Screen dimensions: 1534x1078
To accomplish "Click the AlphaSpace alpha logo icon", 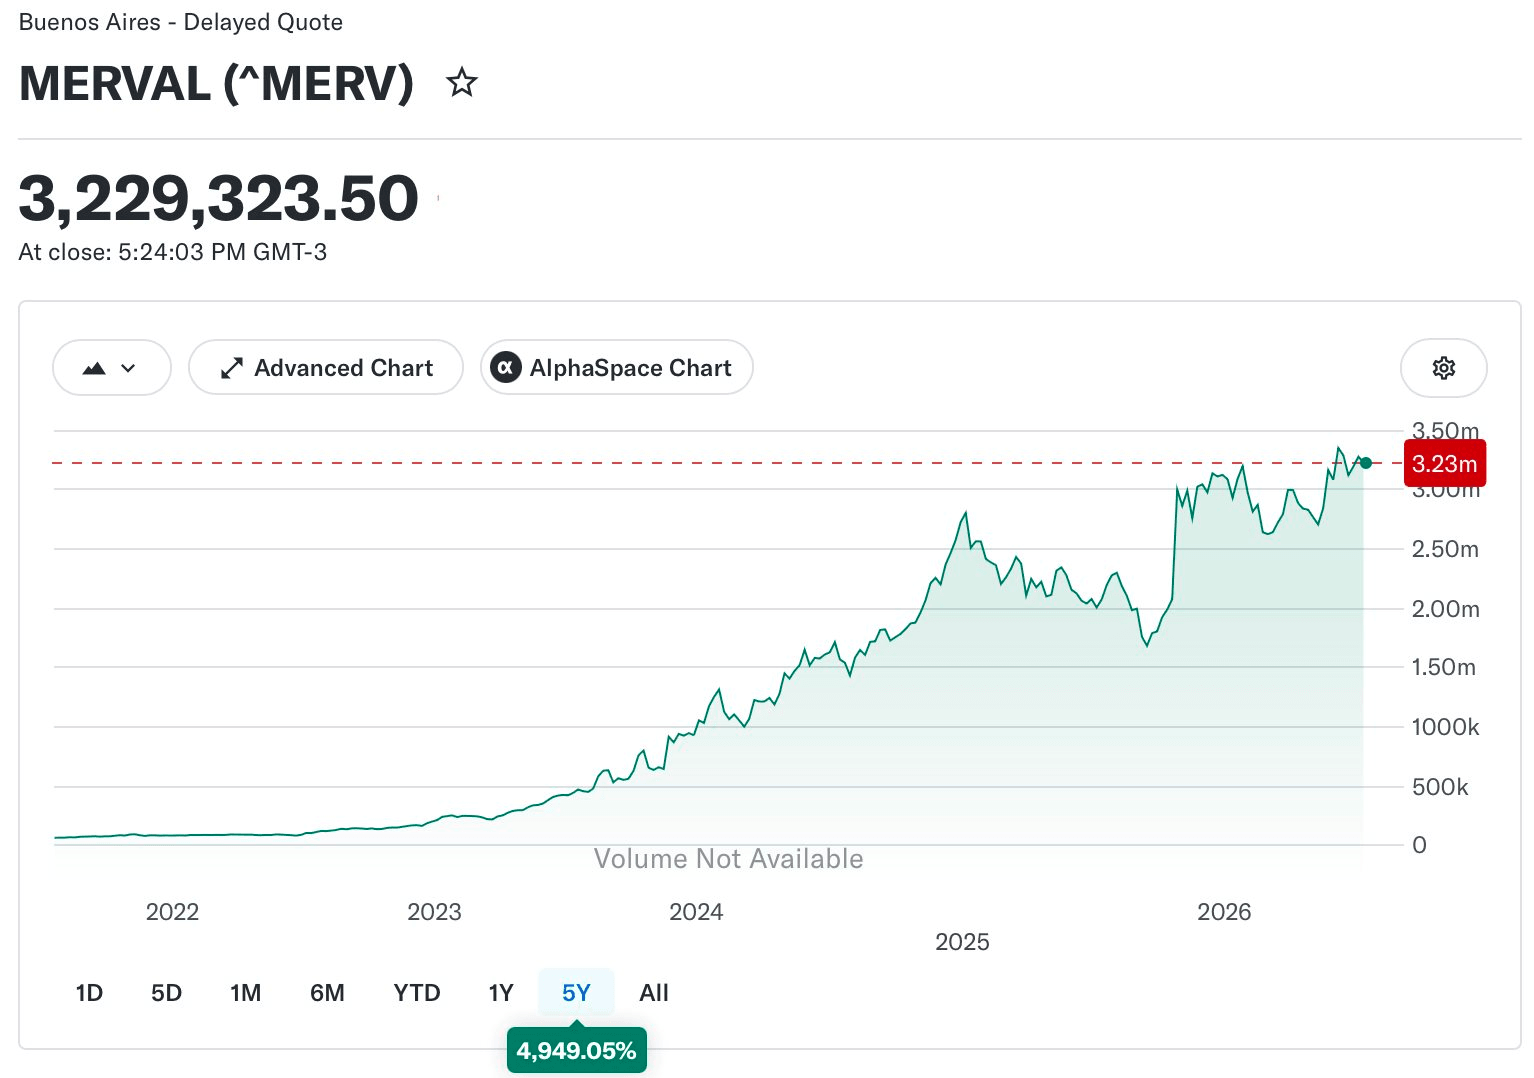I will click(506, 368).
